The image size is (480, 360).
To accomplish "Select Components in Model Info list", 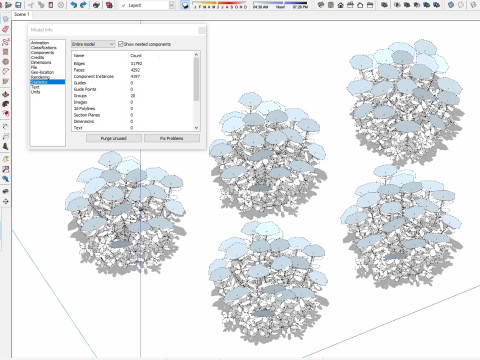I will (42, 53).
